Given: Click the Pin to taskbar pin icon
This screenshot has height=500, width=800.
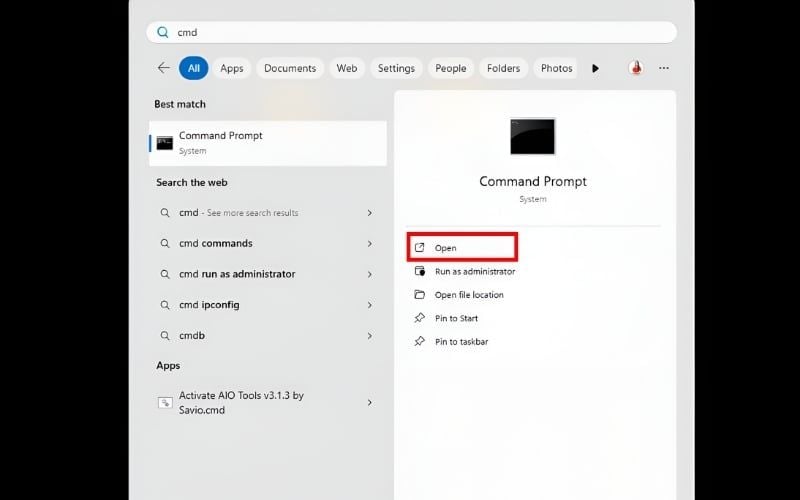Looking at the screenshot, I should (419, 342).
